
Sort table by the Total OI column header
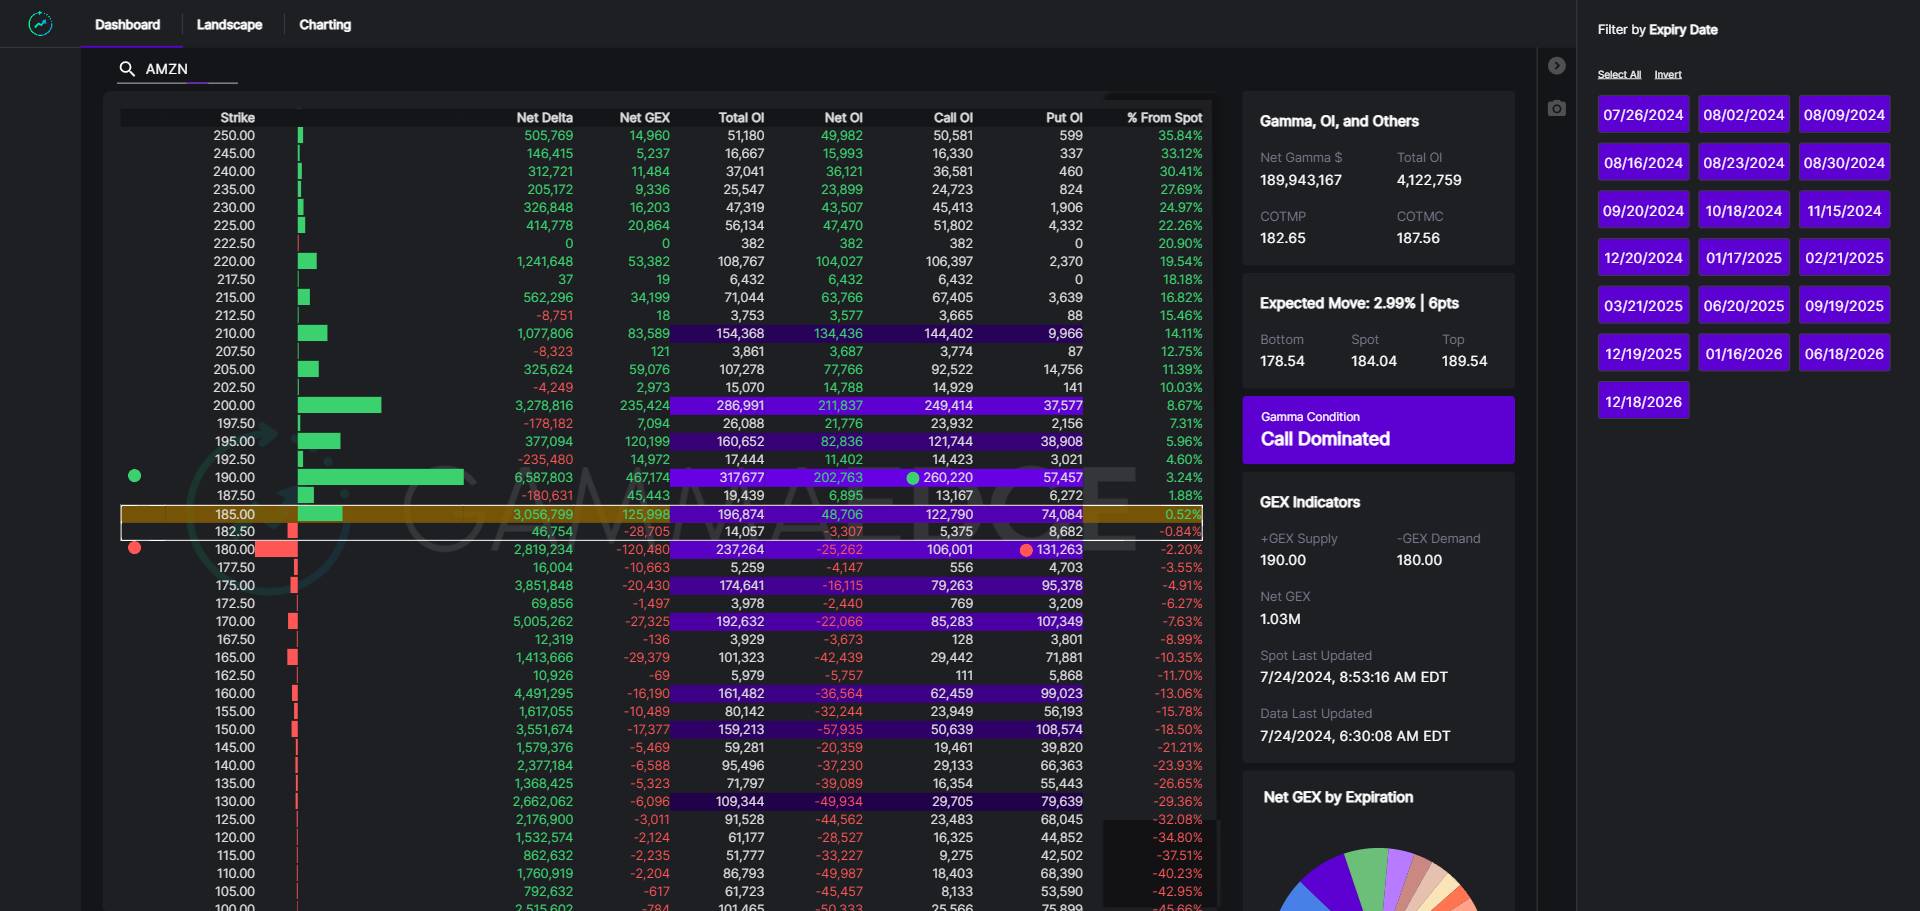tap(741, 118)
